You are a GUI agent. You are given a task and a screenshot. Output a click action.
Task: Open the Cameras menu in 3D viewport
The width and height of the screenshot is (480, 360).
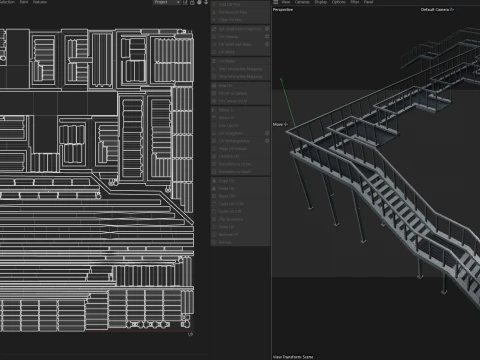click(x=302, y=2)
